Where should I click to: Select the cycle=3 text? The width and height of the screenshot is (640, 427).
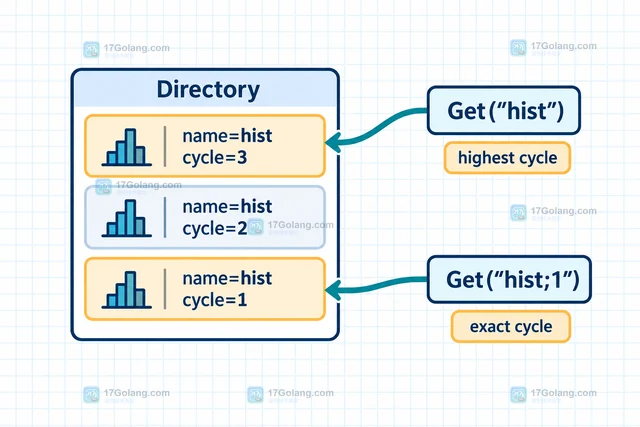[215, 158]
